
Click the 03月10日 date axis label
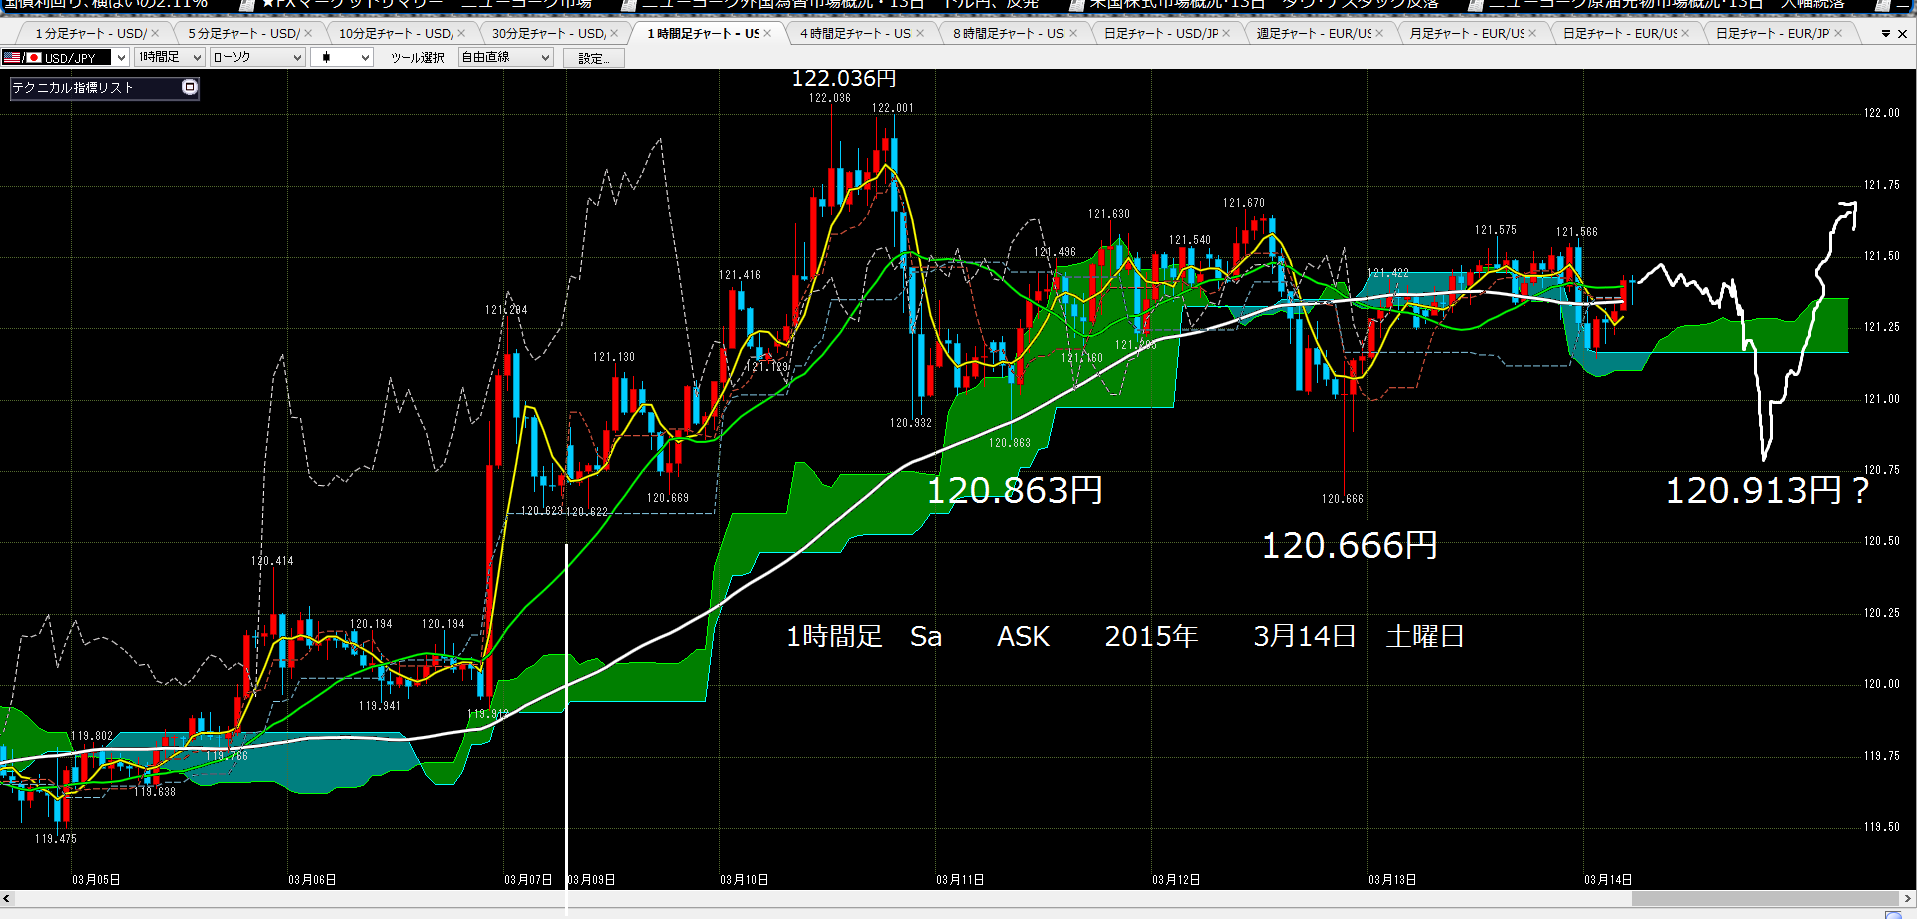click(744, 880)
